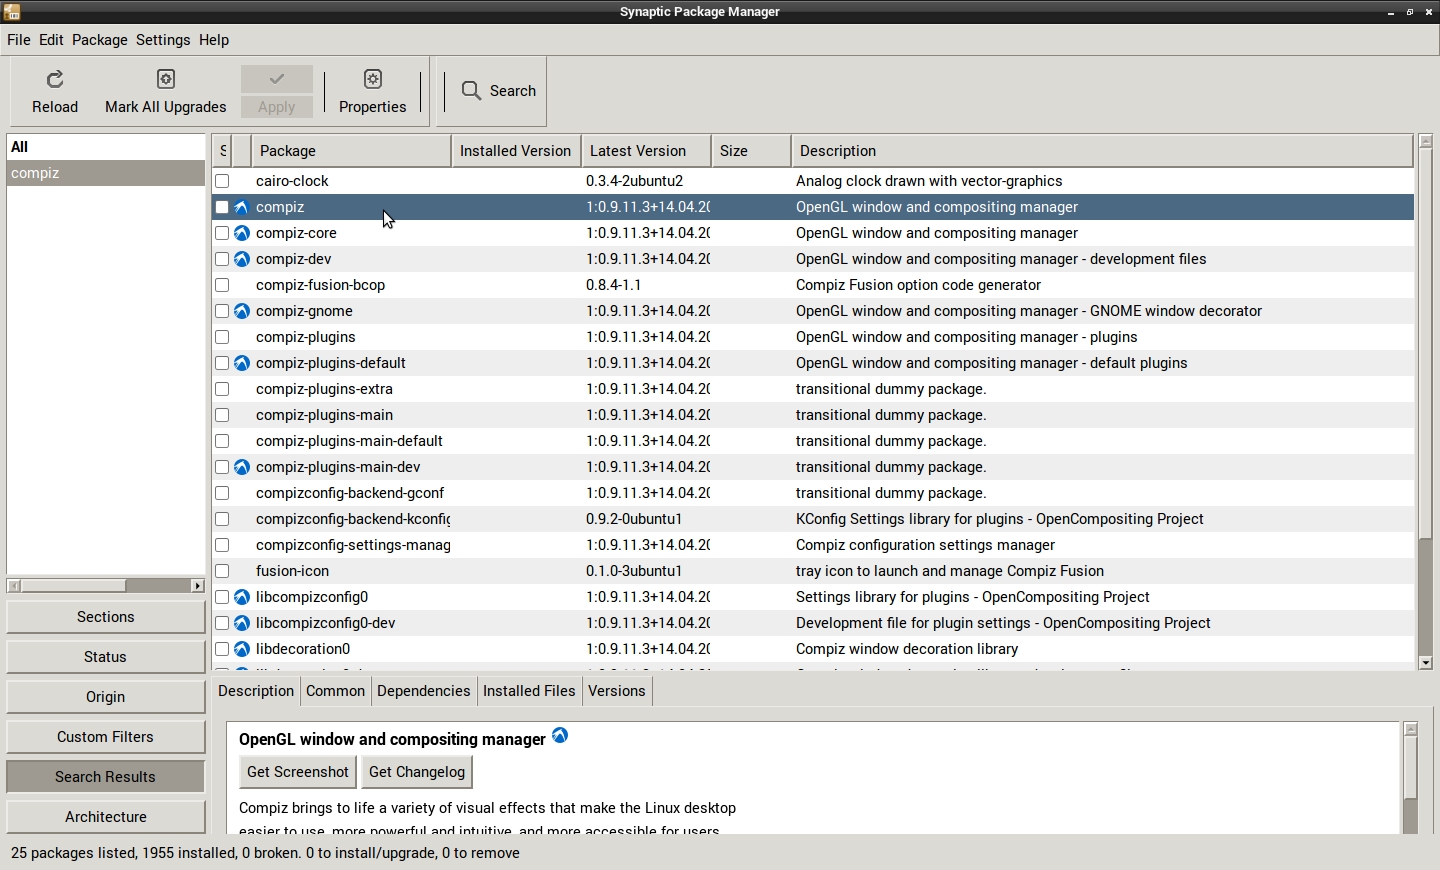Click the right arrow of the filter list scrollbar
This screenshot has height=870, width=1440.
(197, 586)
